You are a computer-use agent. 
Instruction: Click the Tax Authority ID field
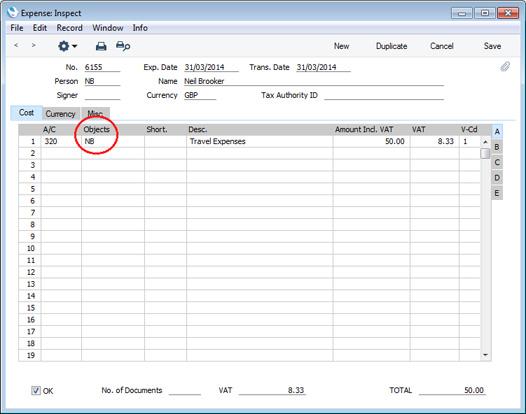pyautogui.click(x=384, y=95)
